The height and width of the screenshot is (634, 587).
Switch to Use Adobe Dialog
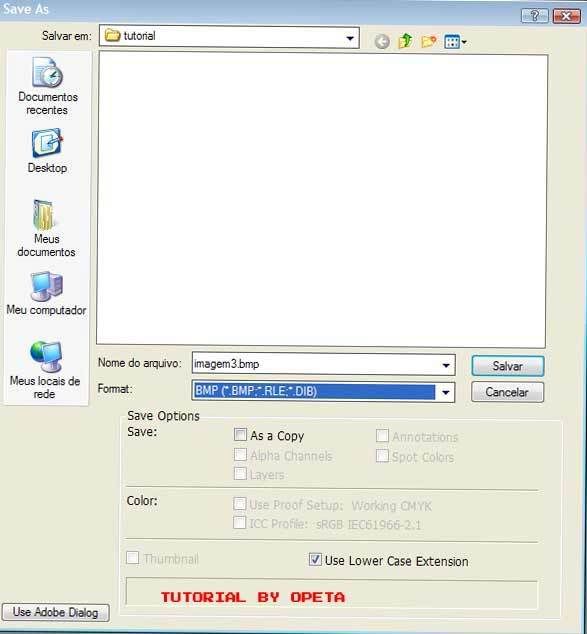click(x=55, y=613)
